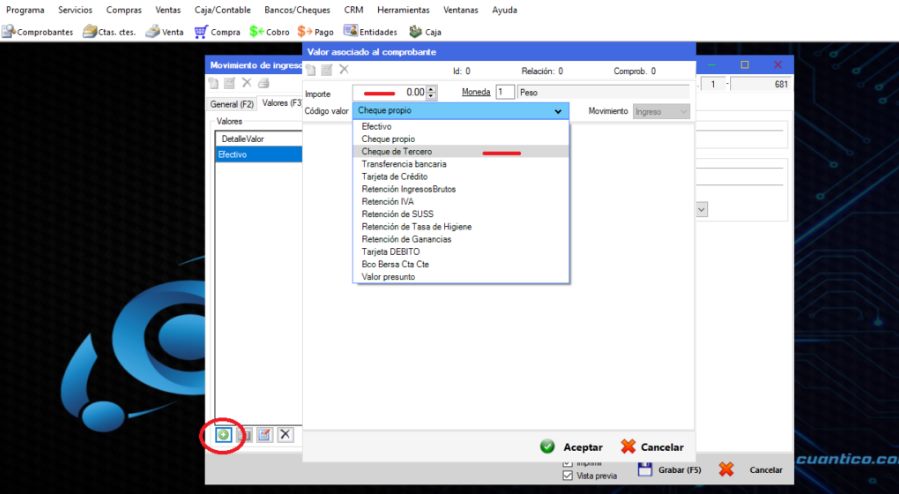This screenshot has height=494, width=899.
Task: Open the Ventas menu
Action: tap(168, 10)
